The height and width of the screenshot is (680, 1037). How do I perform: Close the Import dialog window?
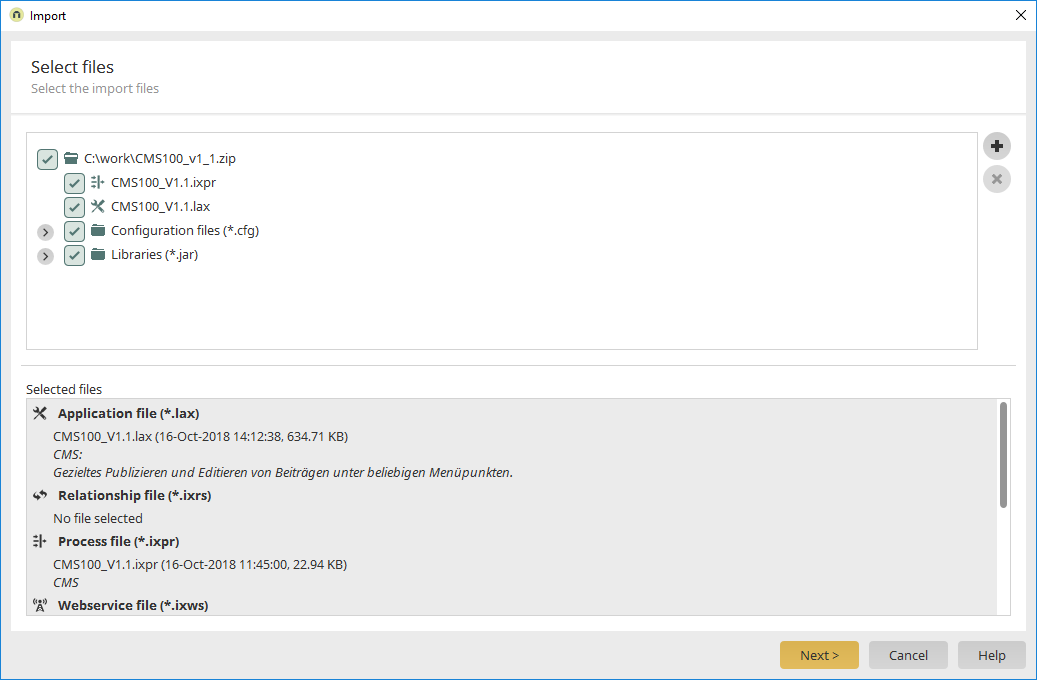(1020, 15)
